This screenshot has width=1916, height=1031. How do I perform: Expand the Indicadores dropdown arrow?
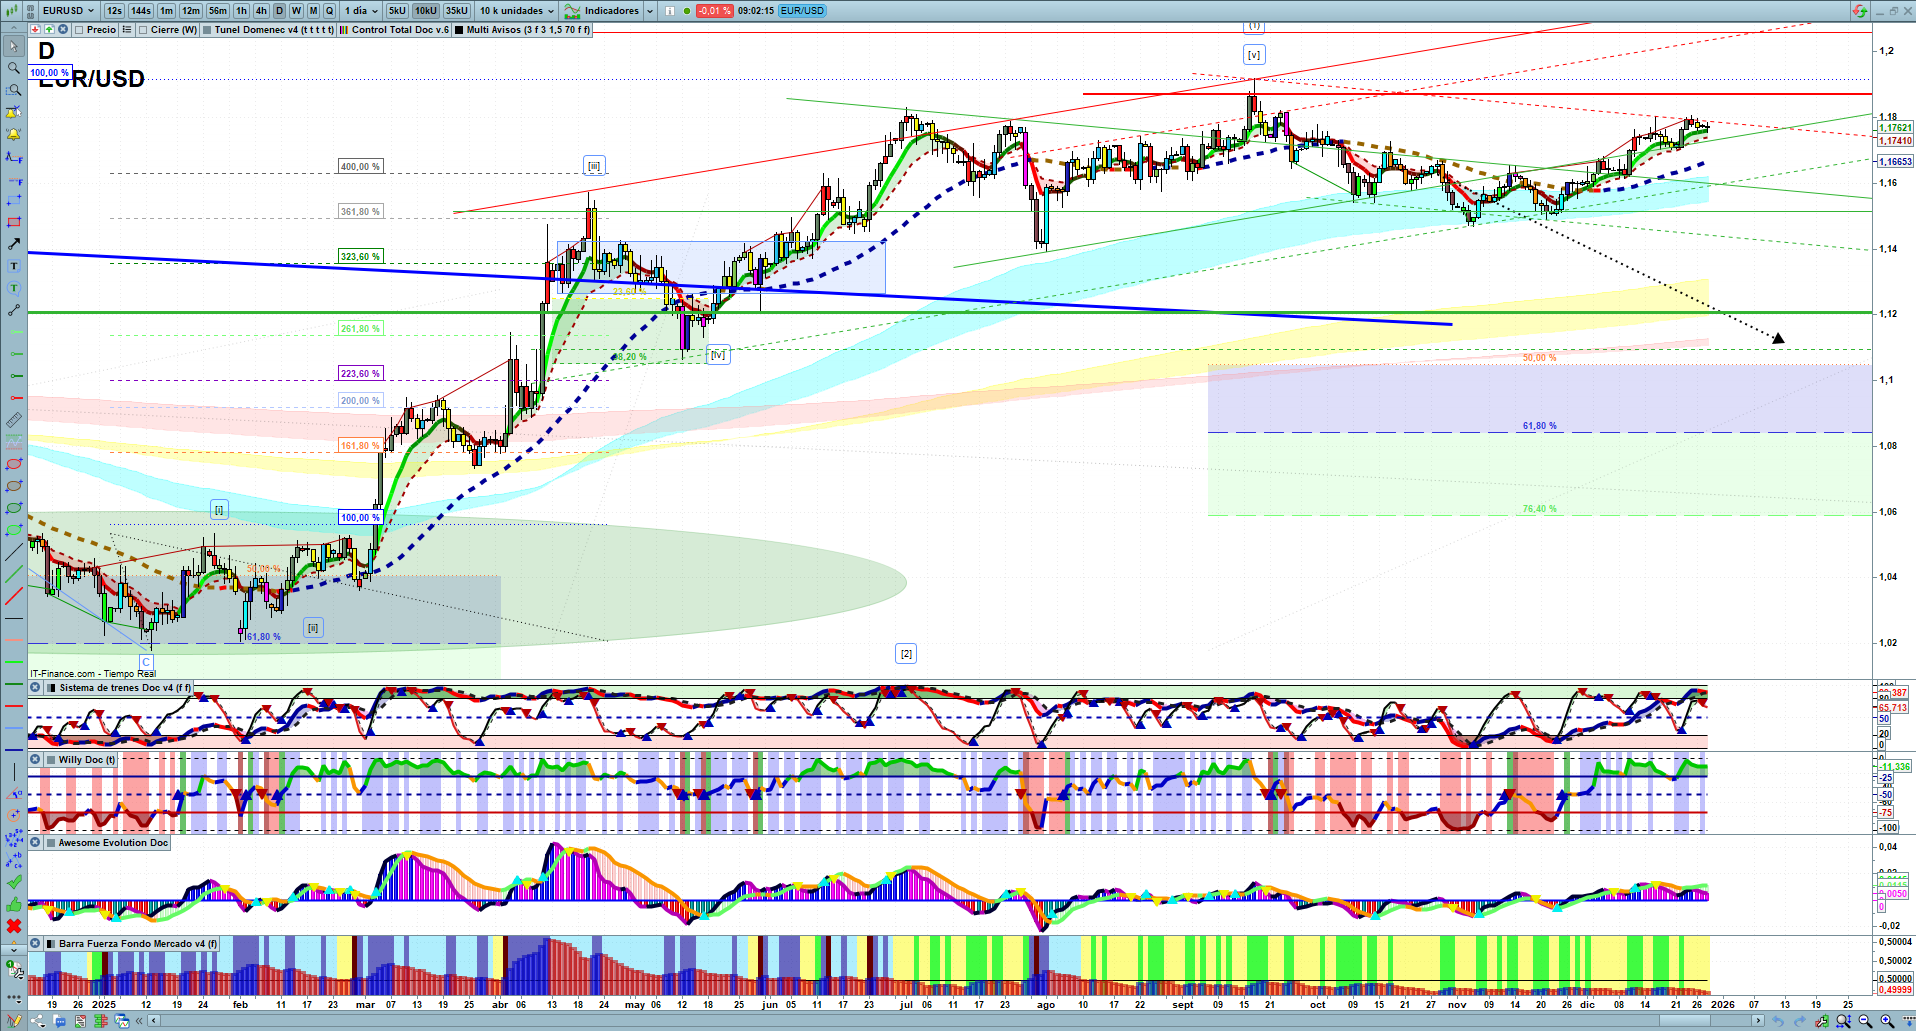[x=650, y=11]
